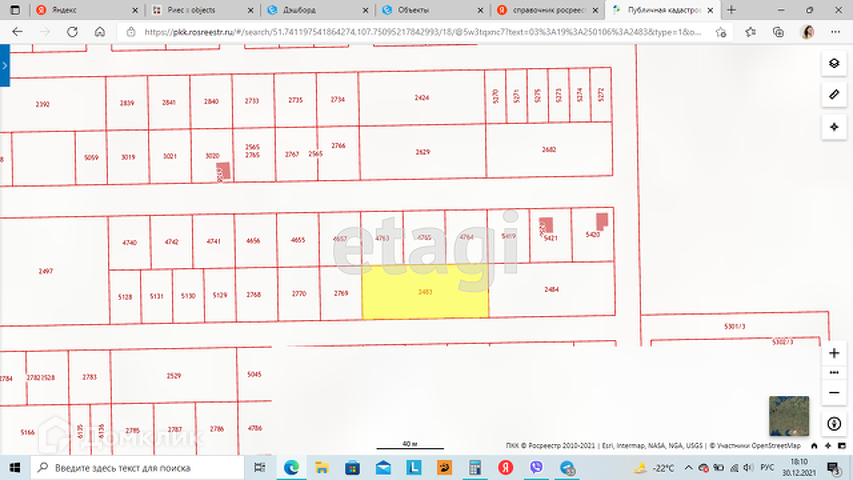
Task: Zoom in the map with plus button
Action: 834,353
